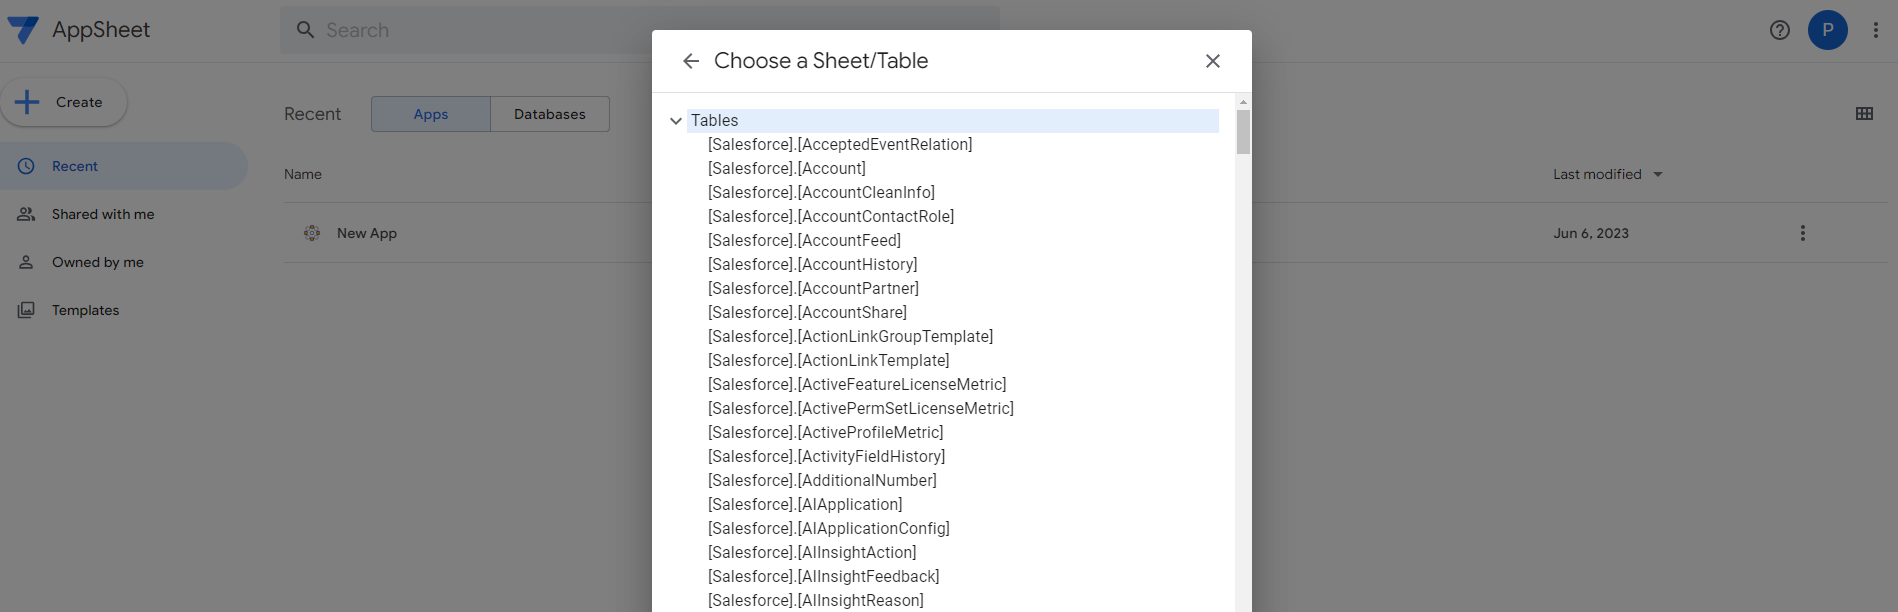Open the vertical dots menu beside avatar

pyautogui.click(x=1876, y=30)
